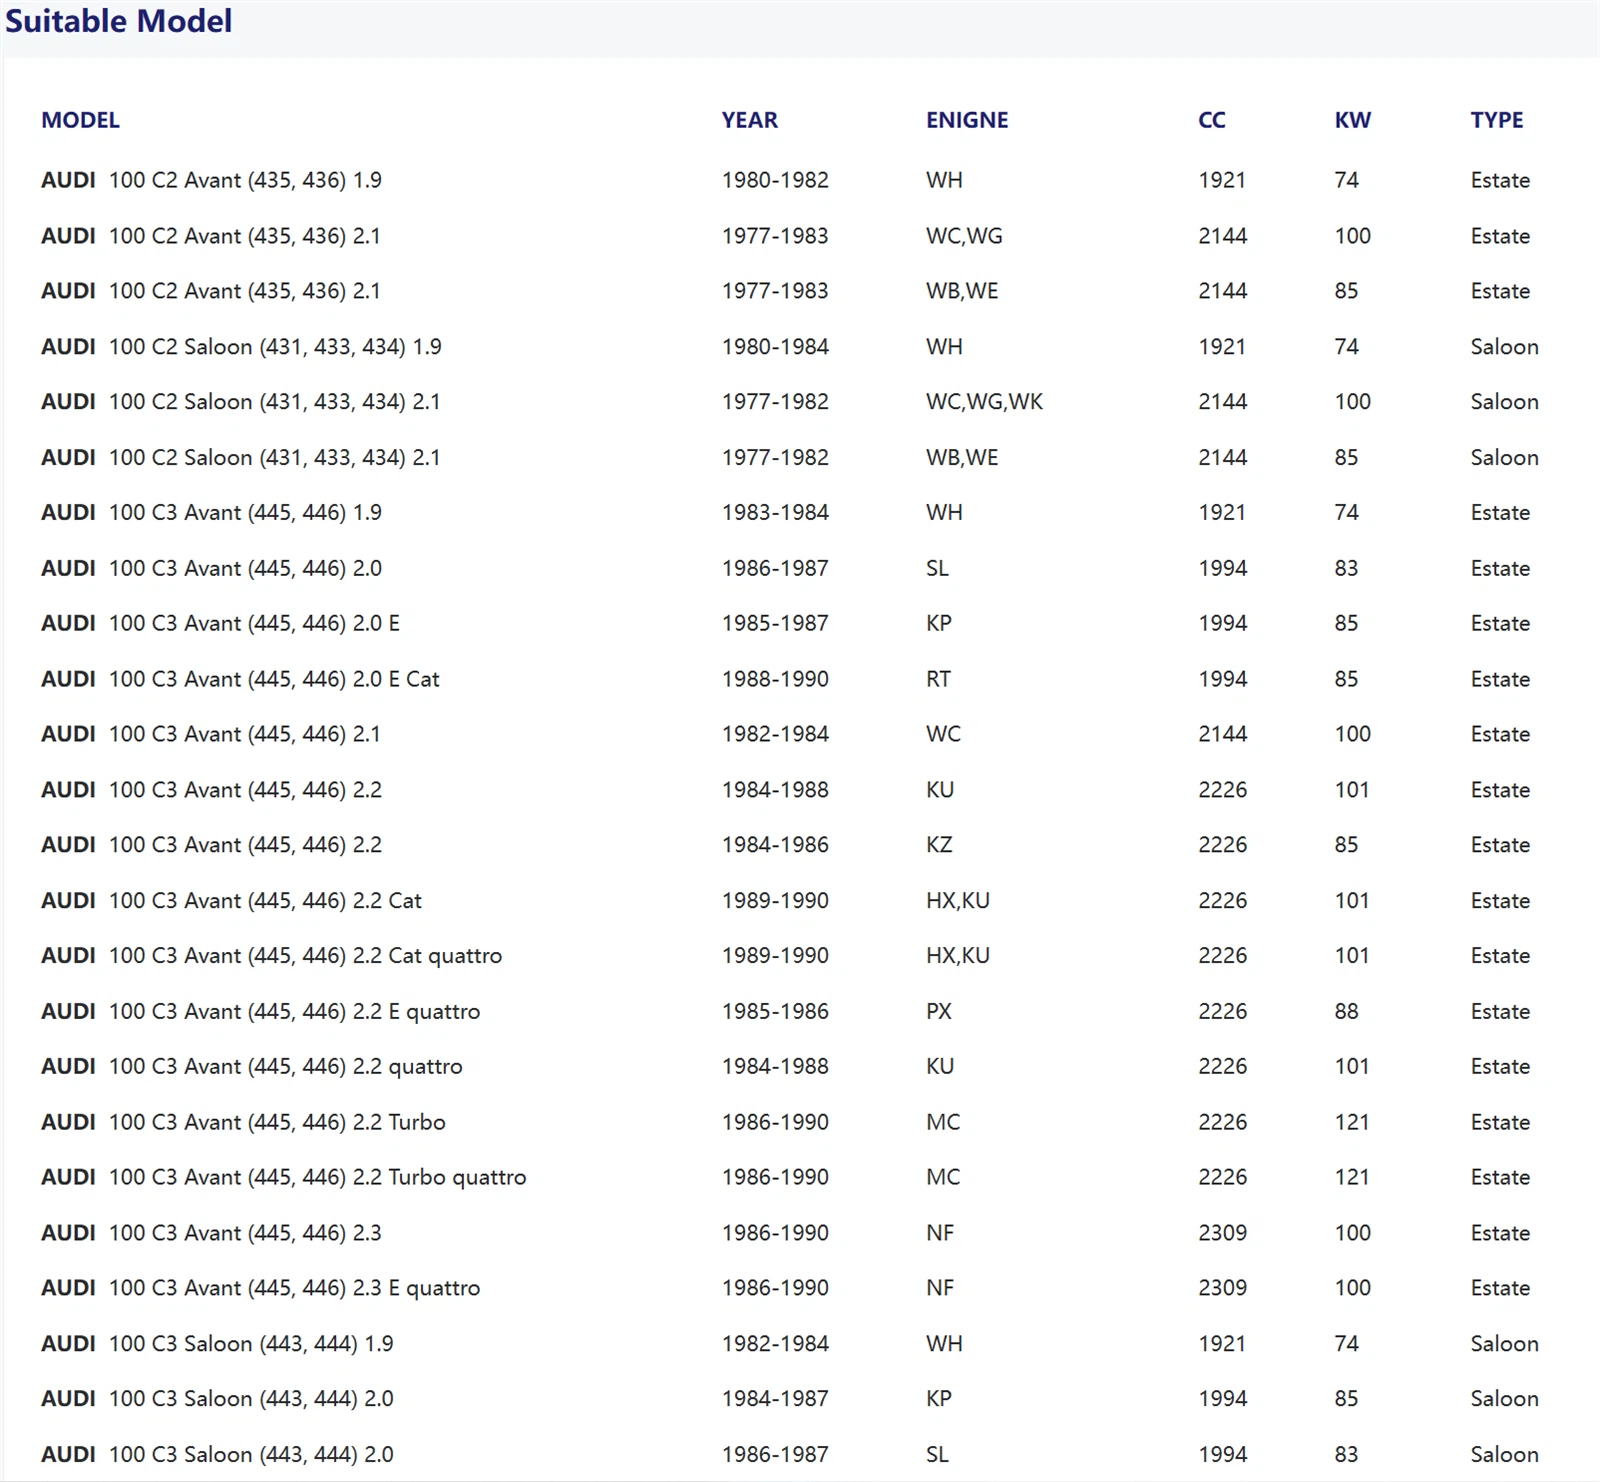Click year 1983-1984
Viewport: 1600px width, 1482px height.
[775, 513]
